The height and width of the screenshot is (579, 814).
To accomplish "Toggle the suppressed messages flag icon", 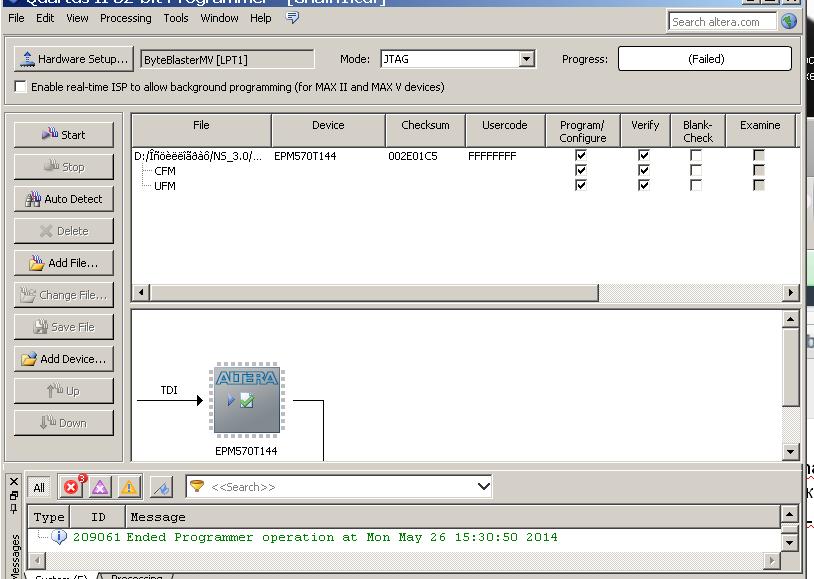I will (x=161, y=487).
